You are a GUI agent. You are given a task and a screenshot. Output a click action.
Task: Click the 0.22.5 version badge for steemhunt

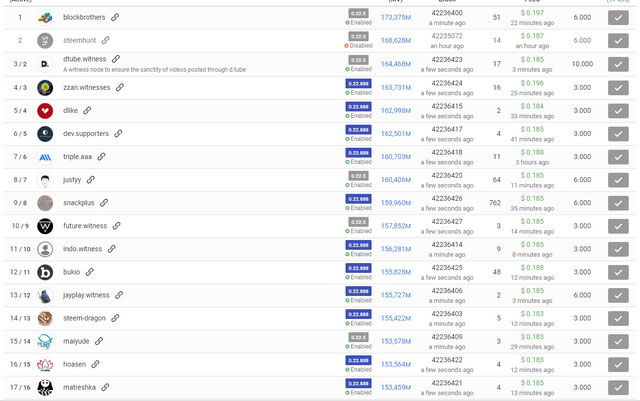(x=357, y=36)
